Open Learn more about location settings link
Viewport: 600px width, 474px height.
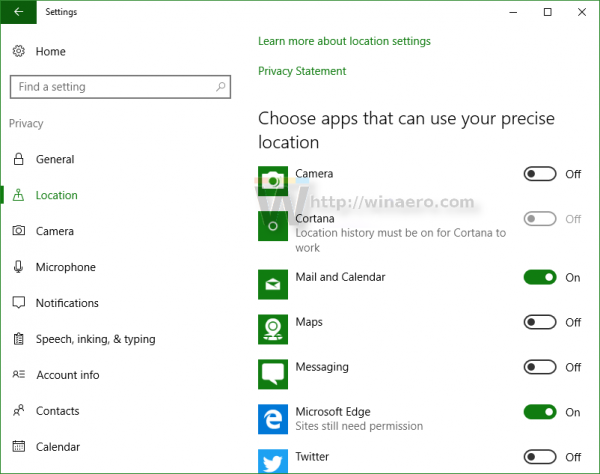344,41
